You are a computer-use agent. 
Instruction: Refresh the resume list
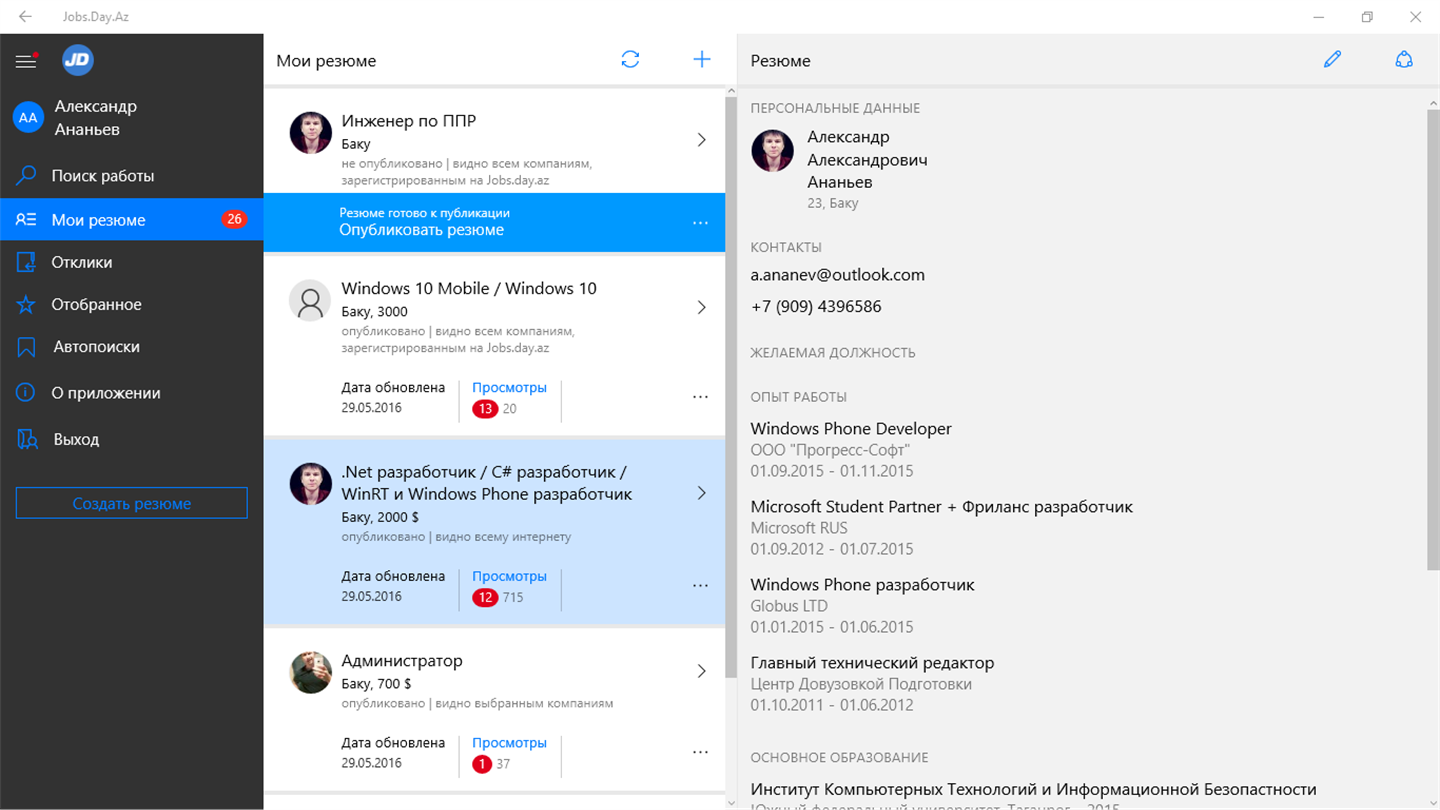point(630,60)
